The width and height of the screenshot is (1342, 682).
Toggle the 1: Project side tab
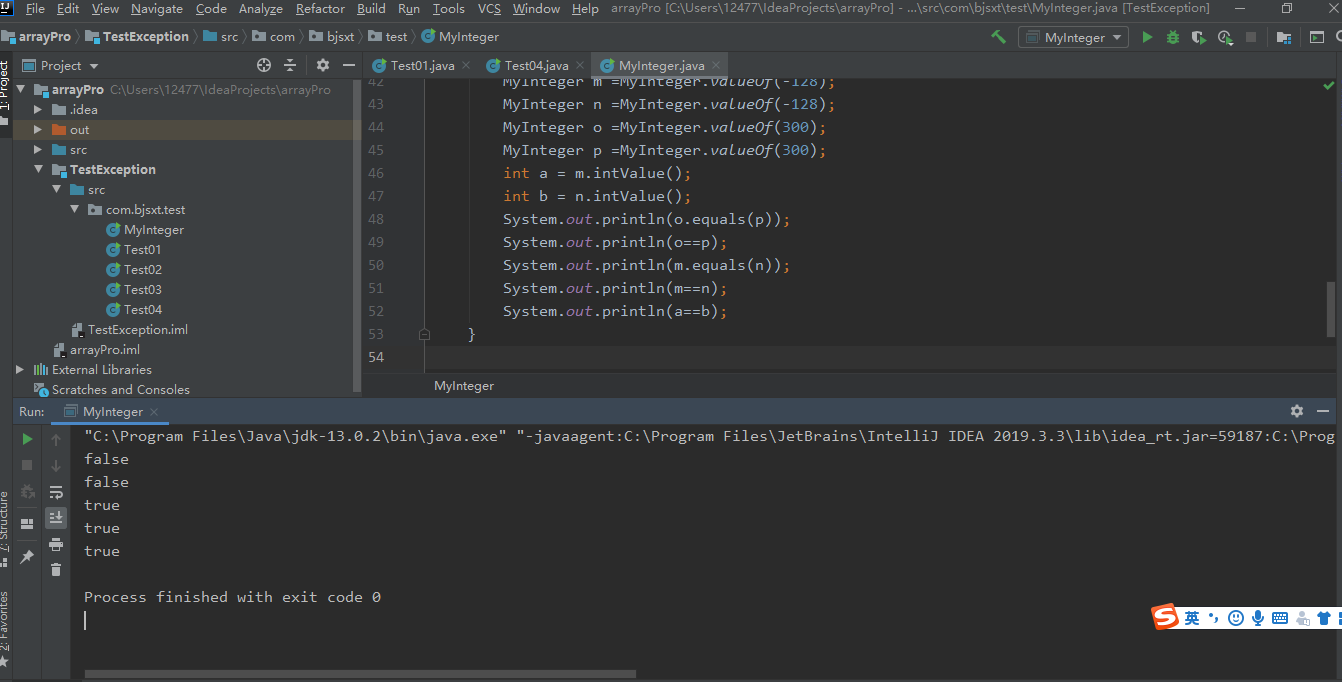click(5, 91)
